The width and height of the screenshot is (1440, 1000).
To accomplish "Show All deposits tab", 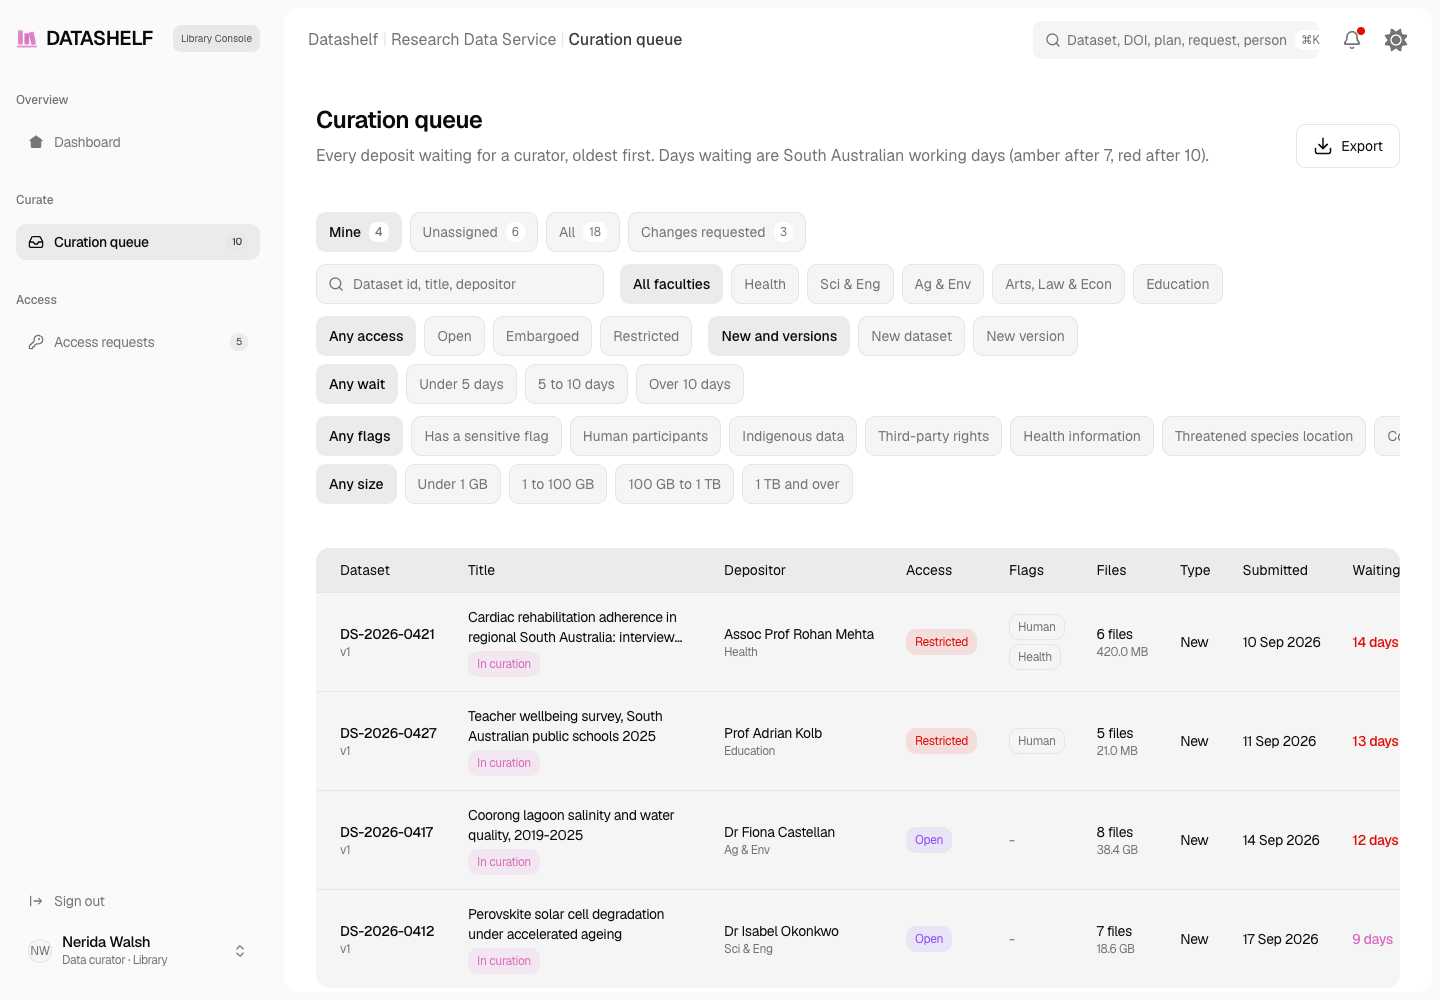I will pyautogui.click(x=583, y=232).
